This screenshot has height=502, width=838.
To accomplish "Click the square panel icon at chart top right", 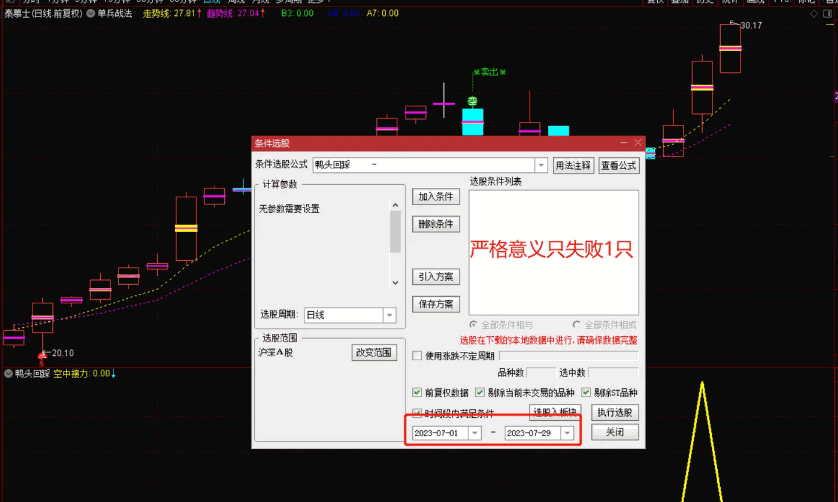I will pyautogui.click(x=828, y=14).
